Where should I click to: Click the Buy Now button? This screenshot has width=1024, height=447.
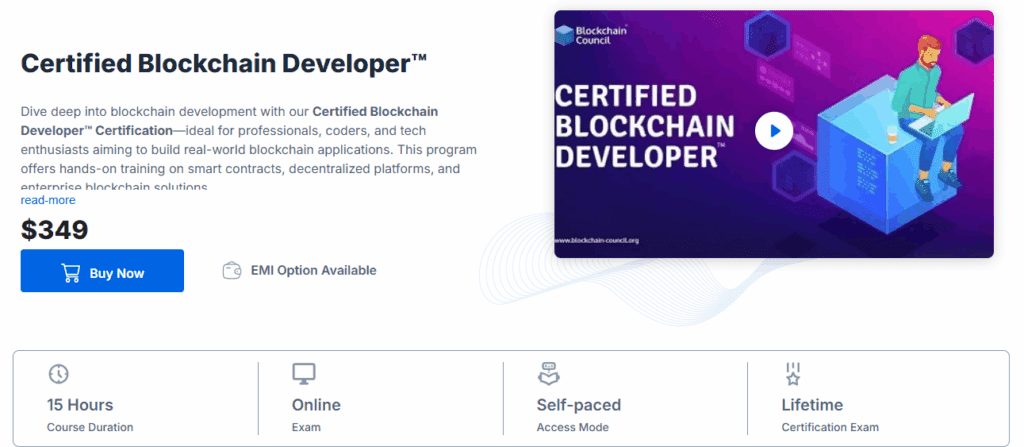[x=102, y=271]
